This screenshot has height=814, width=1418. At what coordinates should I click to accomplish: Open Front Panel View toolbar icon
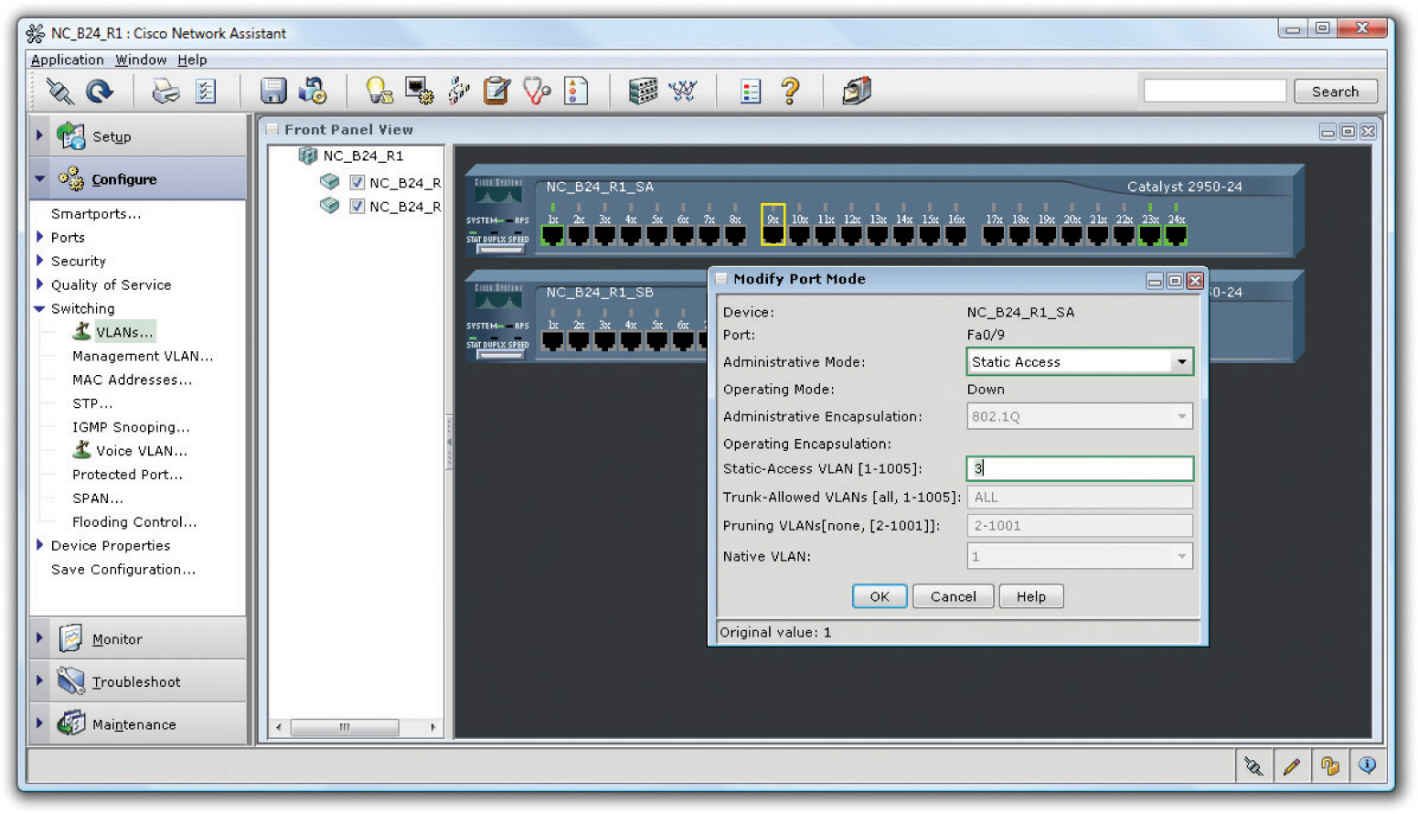(643, 92)
